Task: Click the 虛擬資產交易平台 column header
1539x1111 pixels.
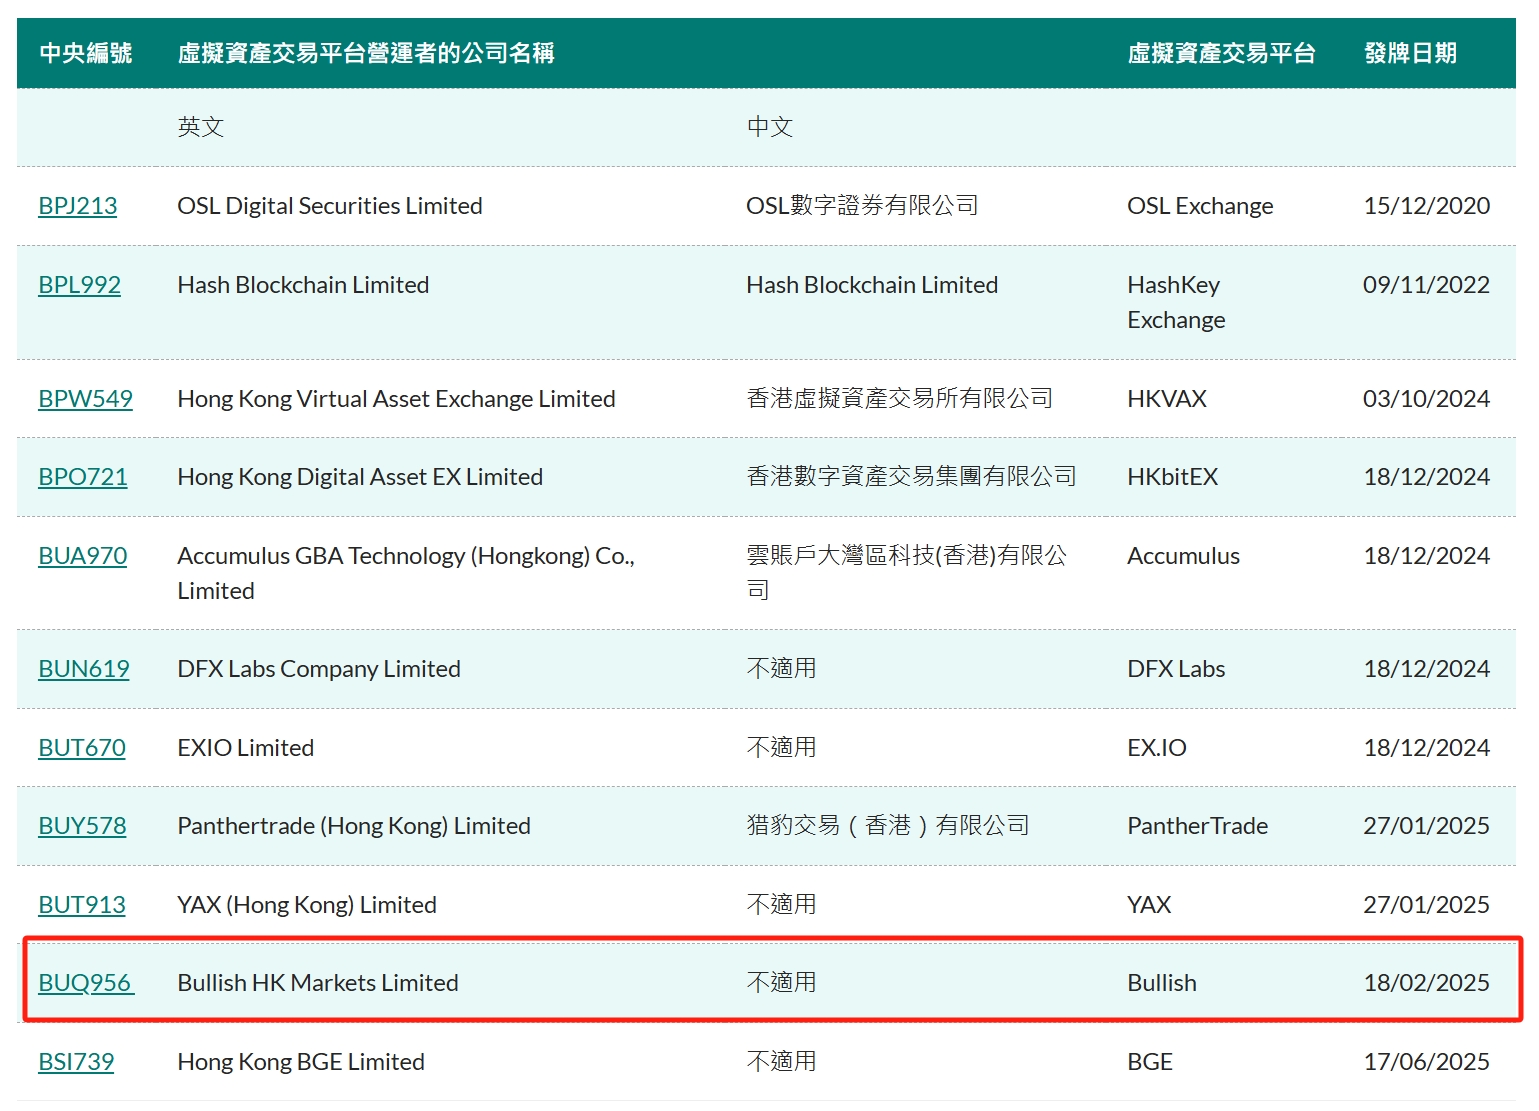Action: coord(1221,53)
